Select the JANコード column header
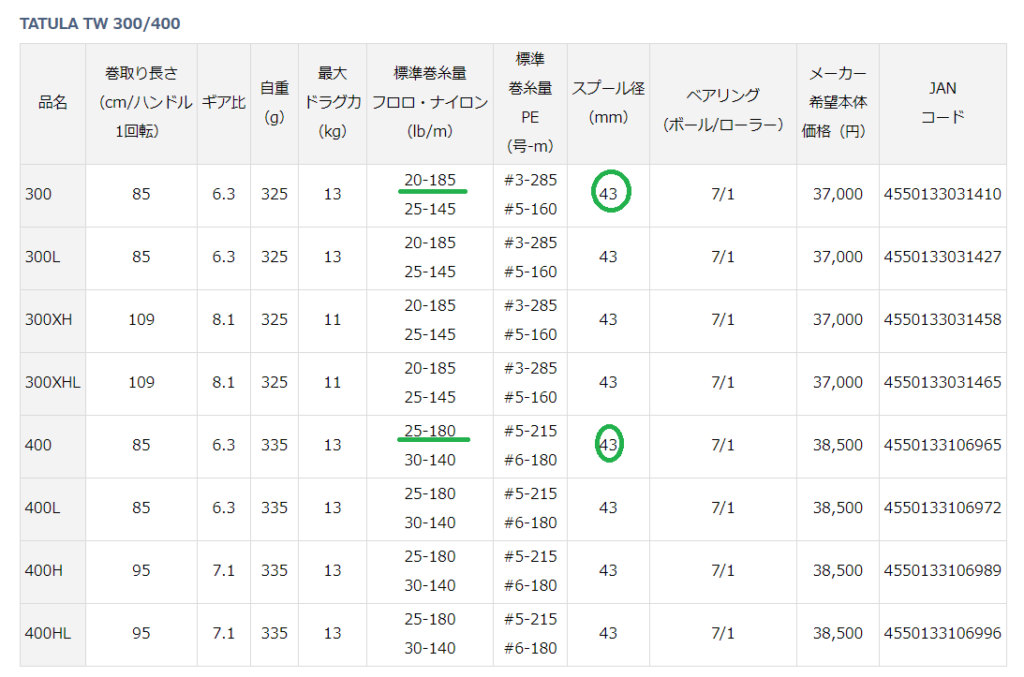Viewport: 1024px width, 677px height. (942, 102)
